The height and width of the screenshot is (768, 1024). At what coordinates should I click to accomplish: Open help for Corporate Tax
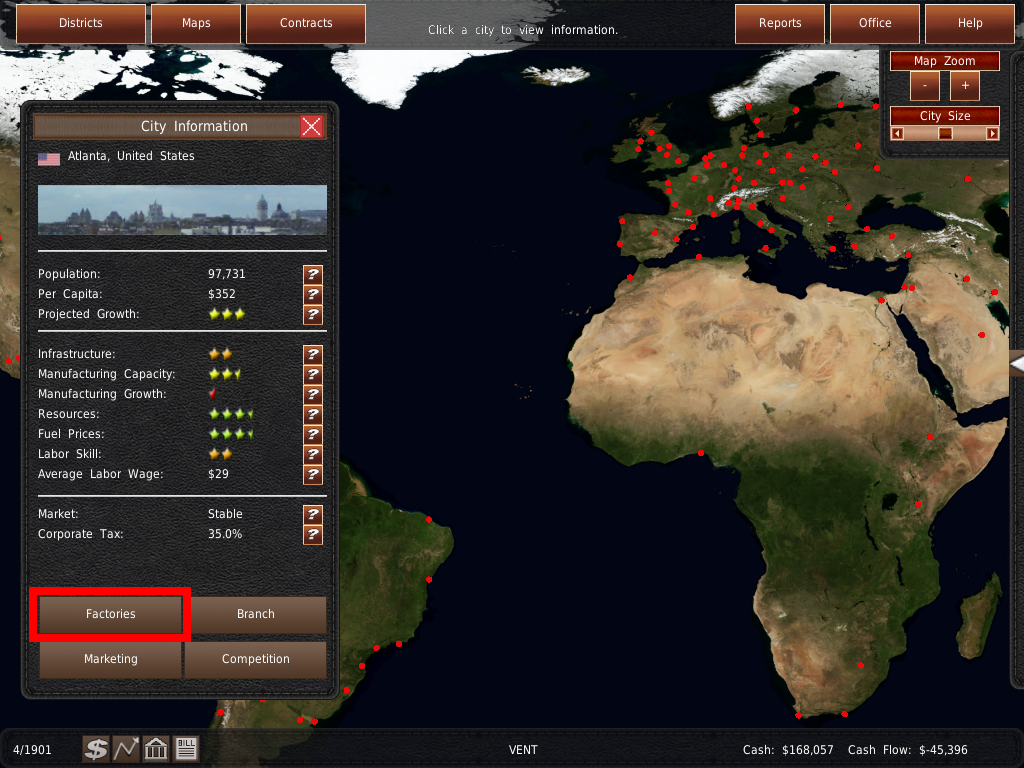point(313,534)
